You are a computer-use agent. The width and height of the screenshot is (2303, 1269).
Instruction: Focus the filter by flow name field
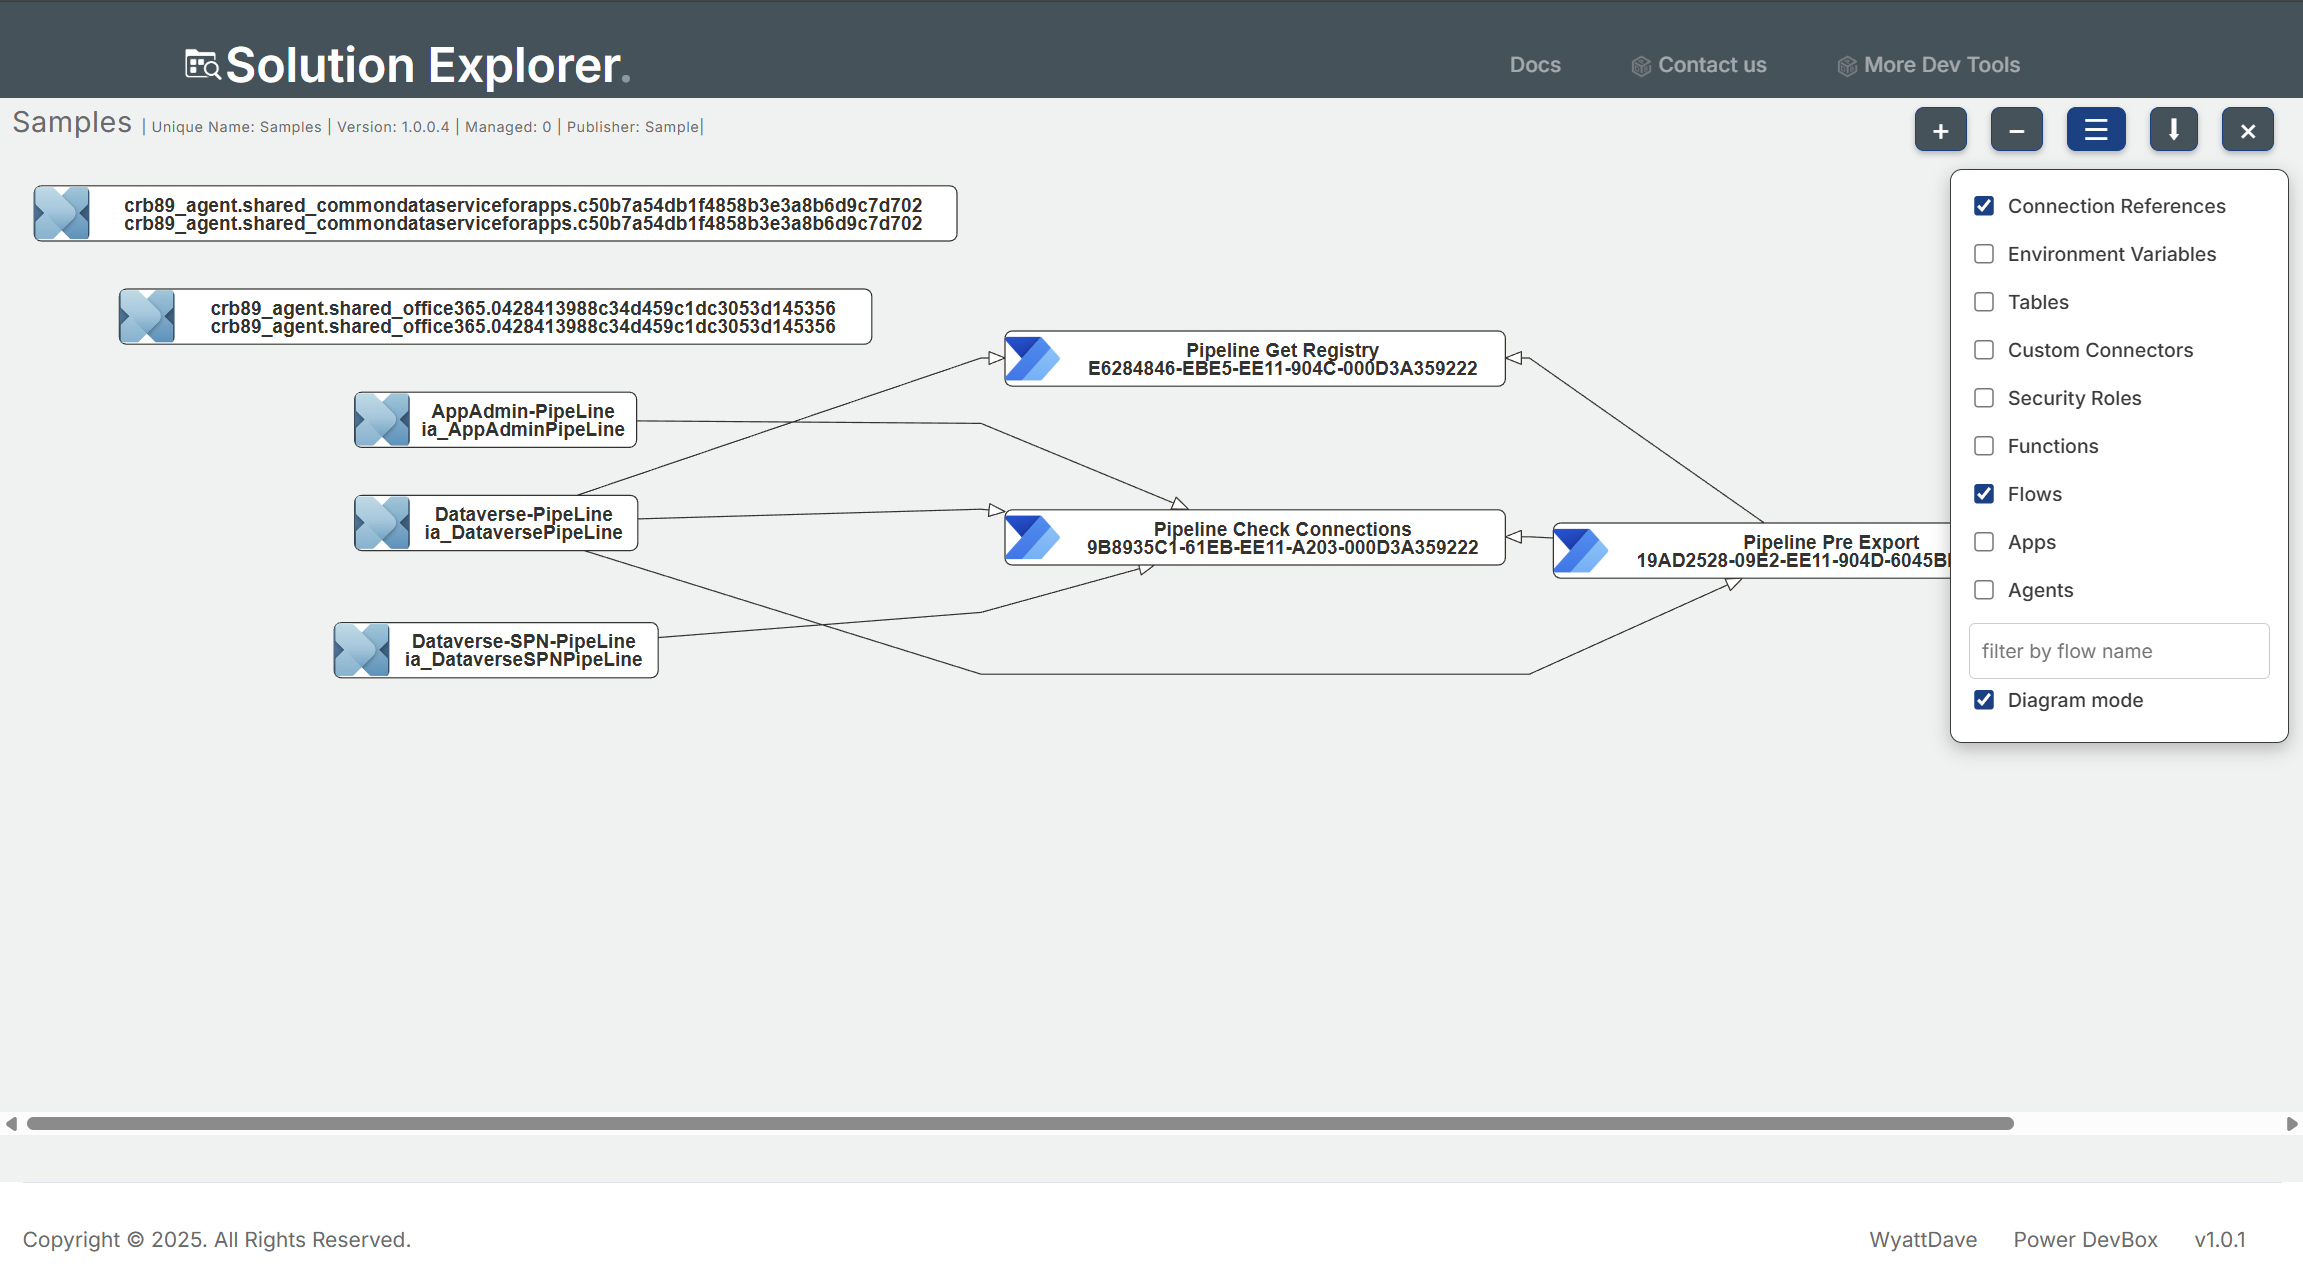point(2118,651)
